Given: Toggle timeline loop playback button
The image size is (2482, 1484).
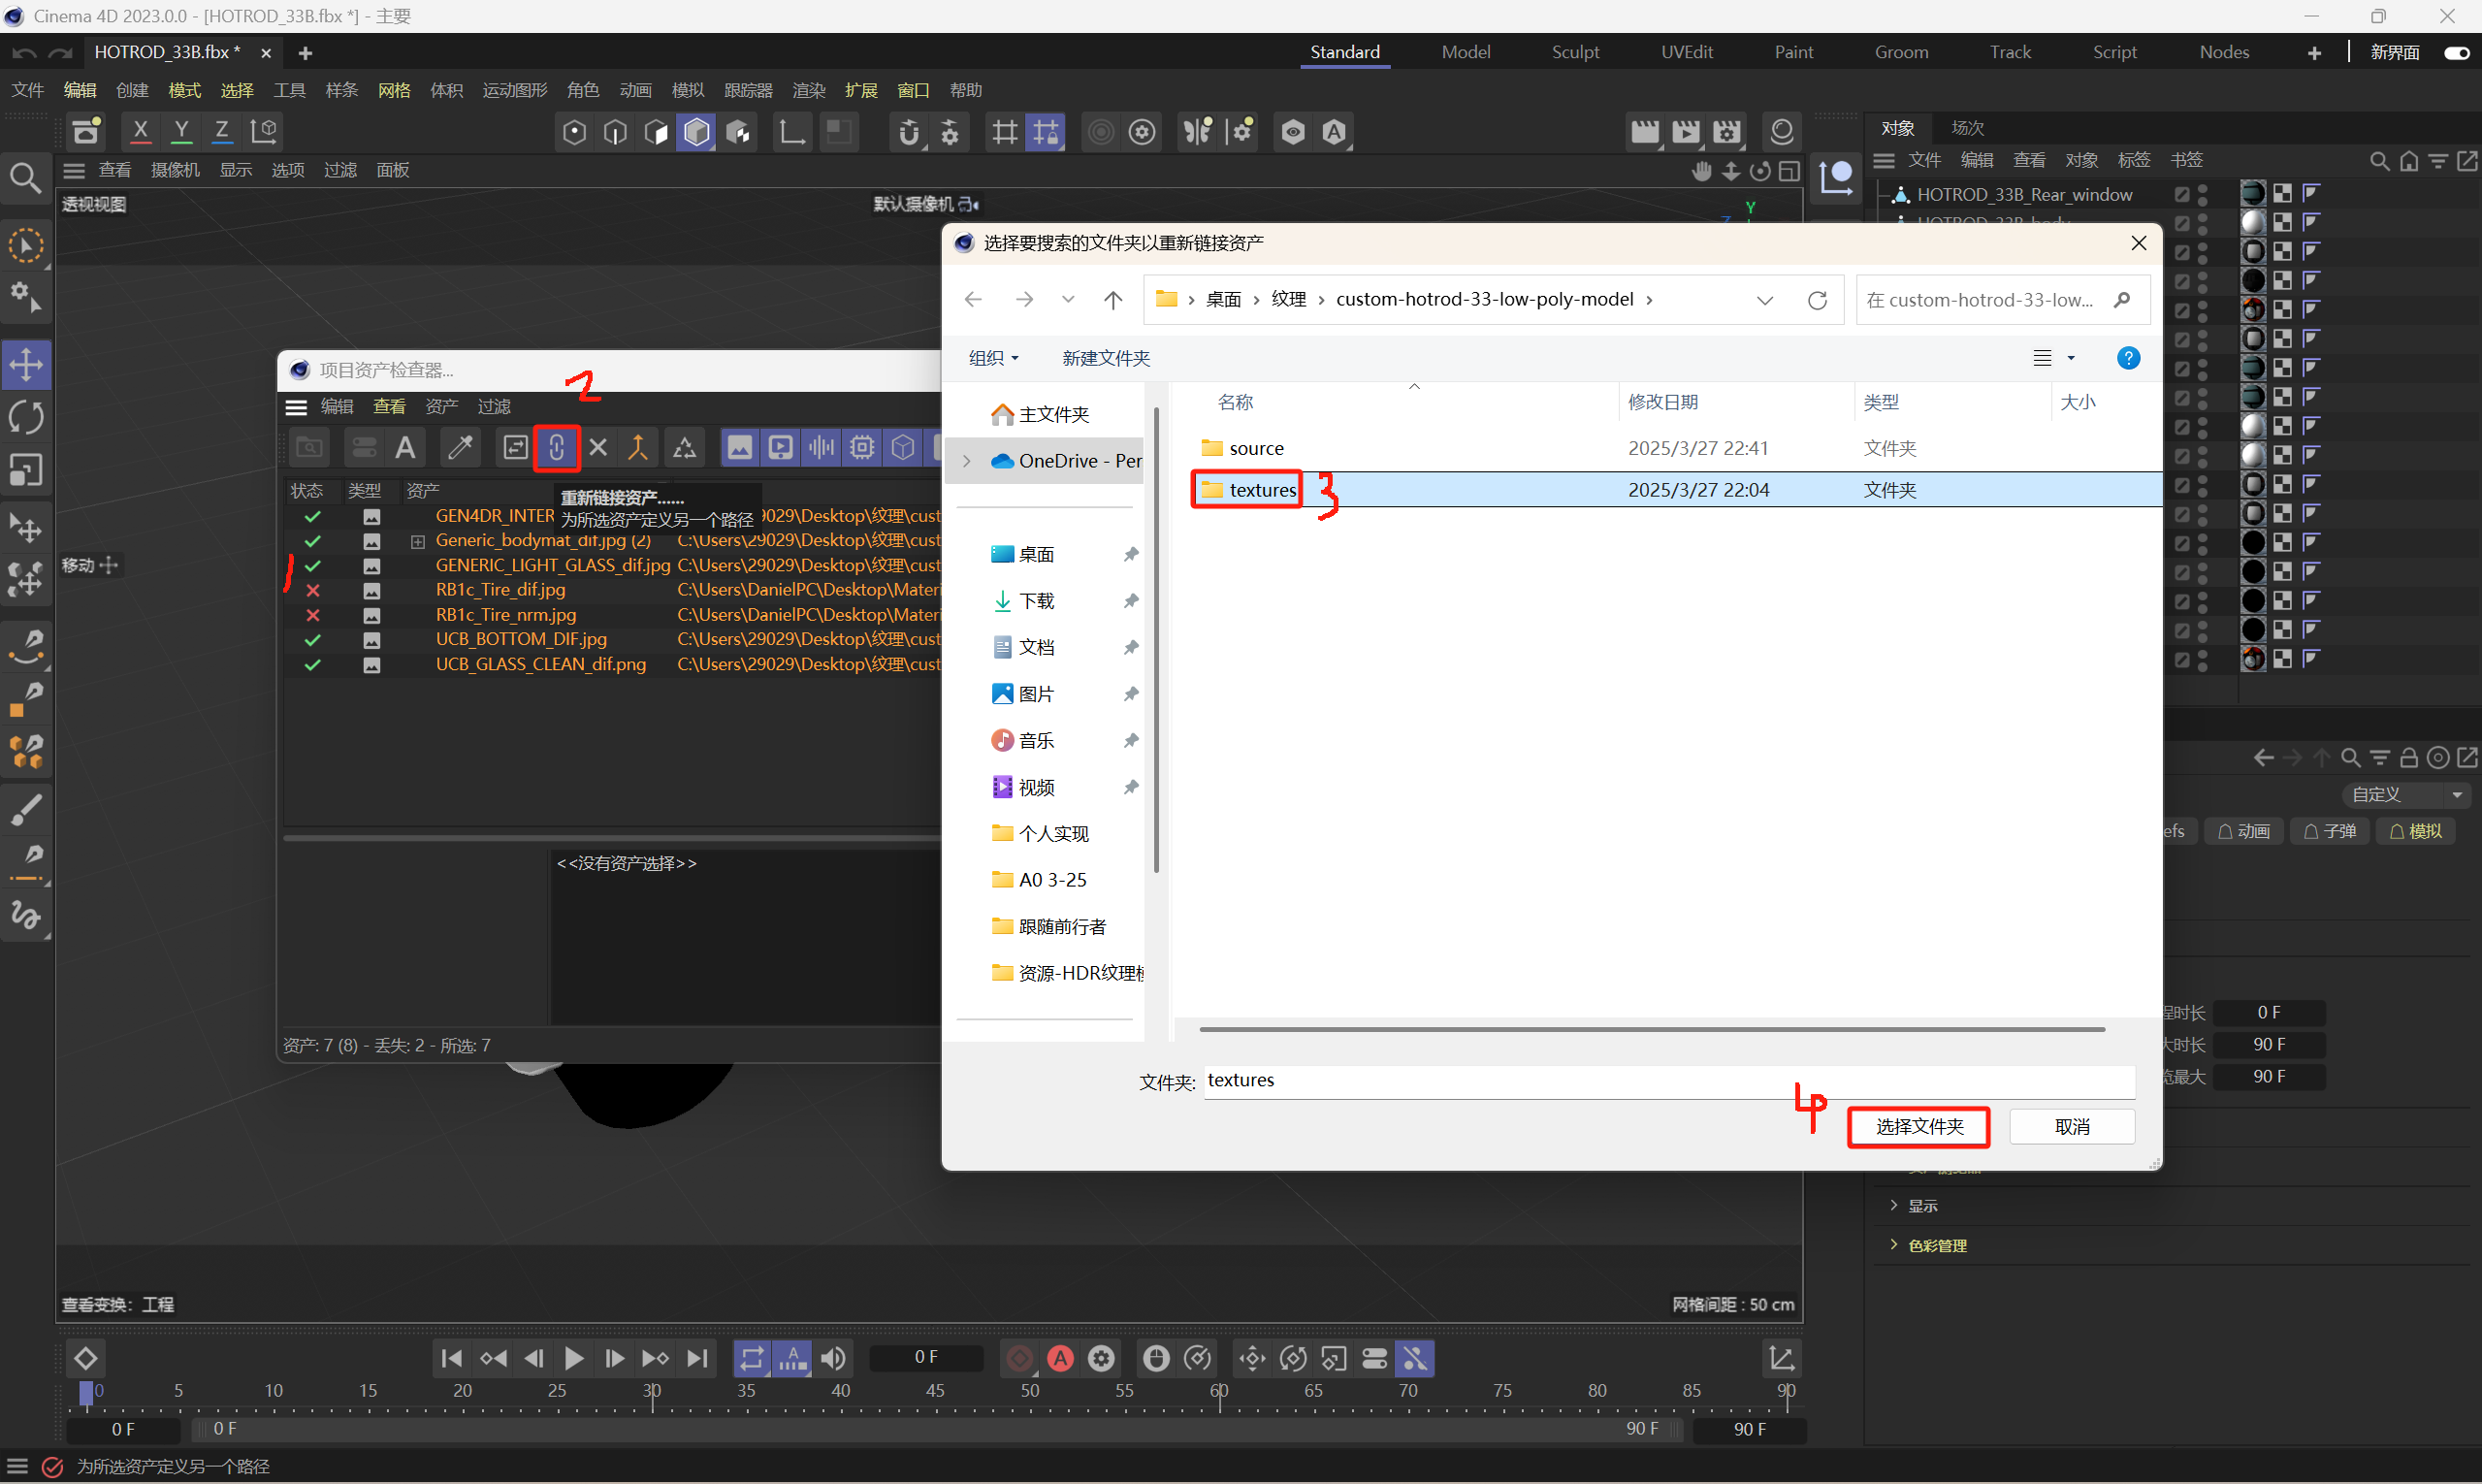Looking at the screenshot, I should (751, 1358).
